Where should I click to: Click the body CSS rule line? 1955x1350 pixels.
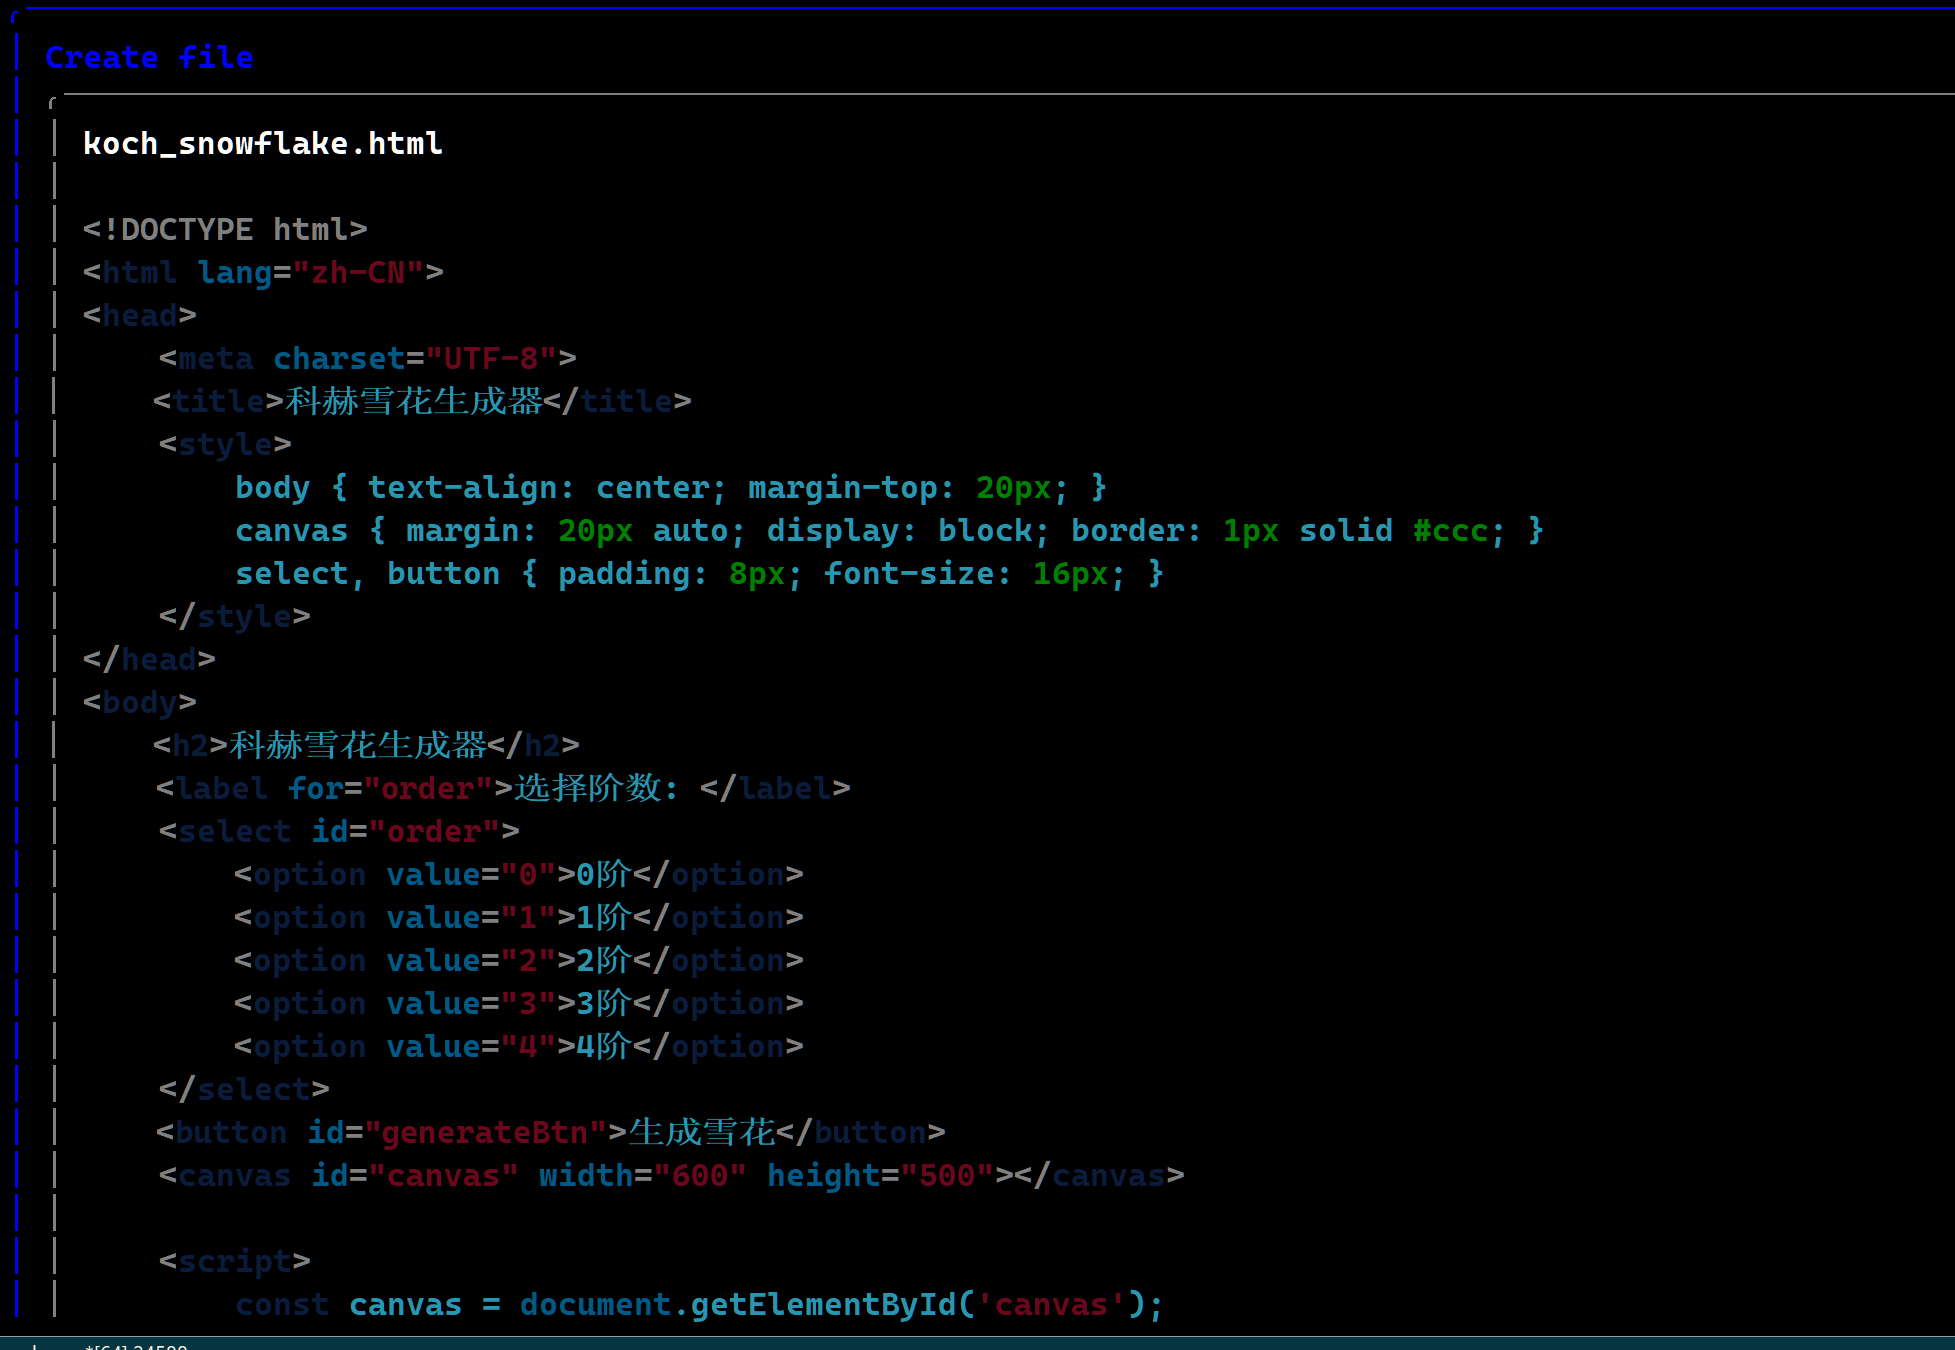[670, 488]
